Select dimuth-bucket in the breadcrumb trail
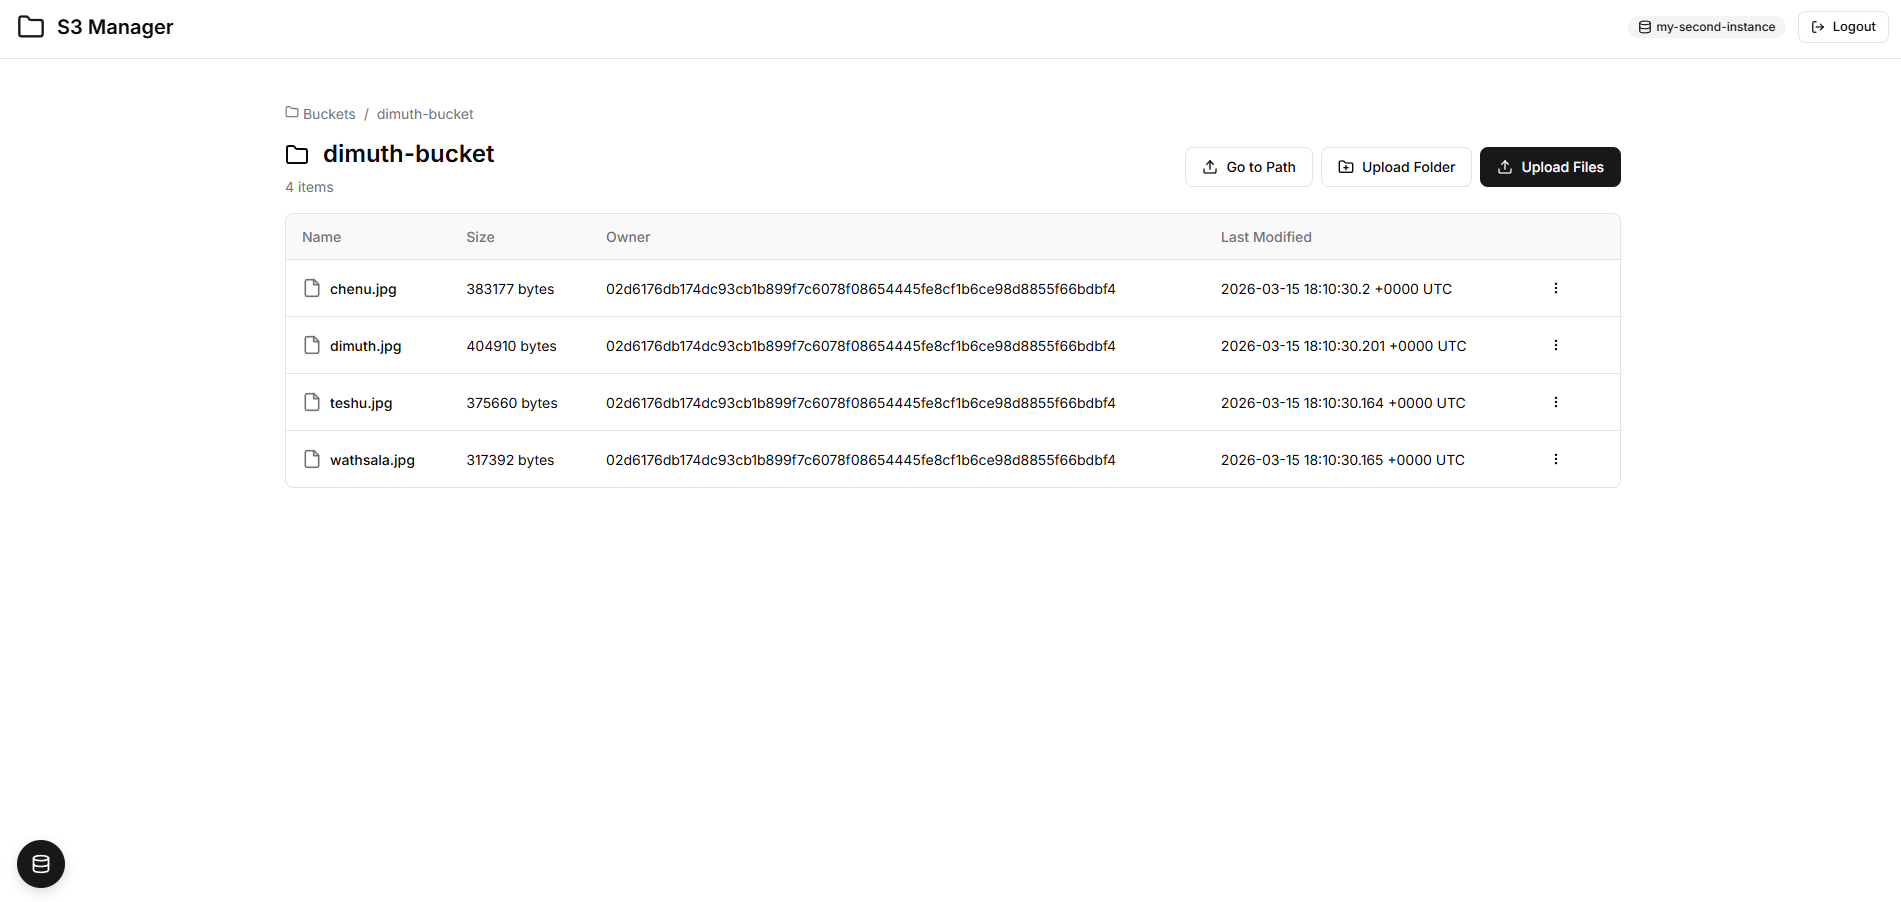The image size is (1901, 902). coord(425,114)
